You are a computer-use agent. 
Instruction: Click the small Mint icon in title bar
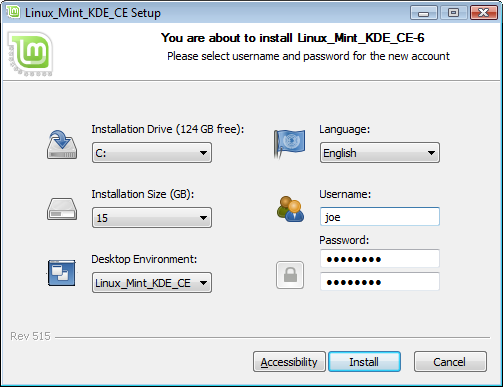pyautogui.click(x=13, y=12)
